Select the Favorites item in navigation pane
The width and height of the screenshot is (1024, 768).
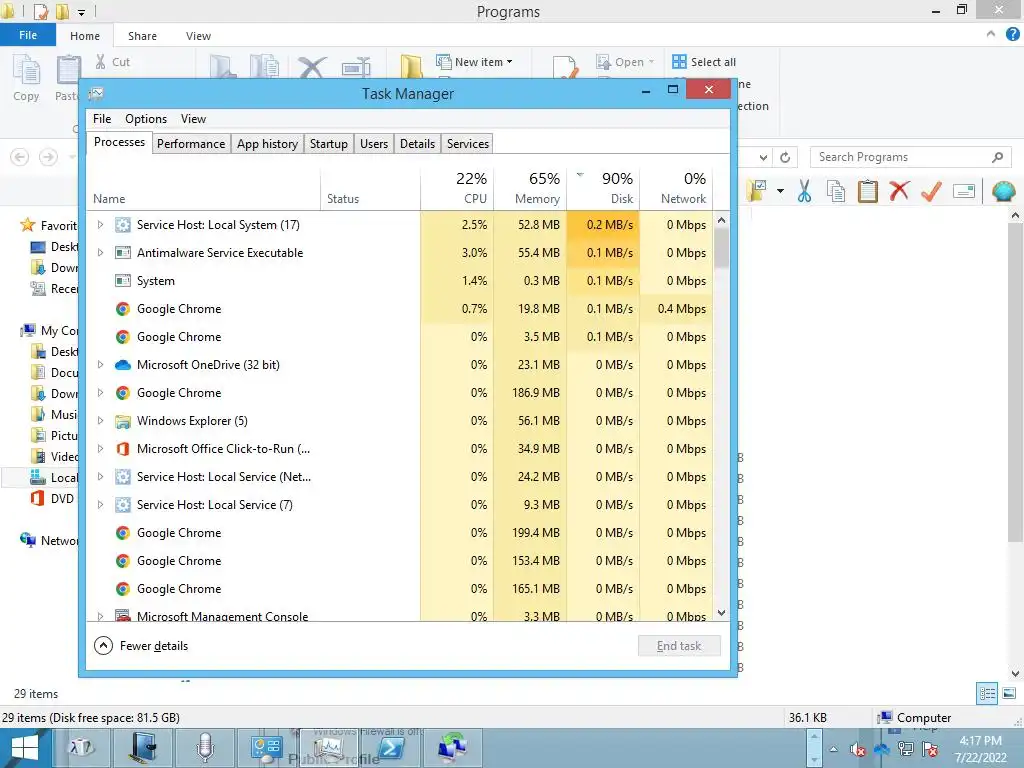49,225
